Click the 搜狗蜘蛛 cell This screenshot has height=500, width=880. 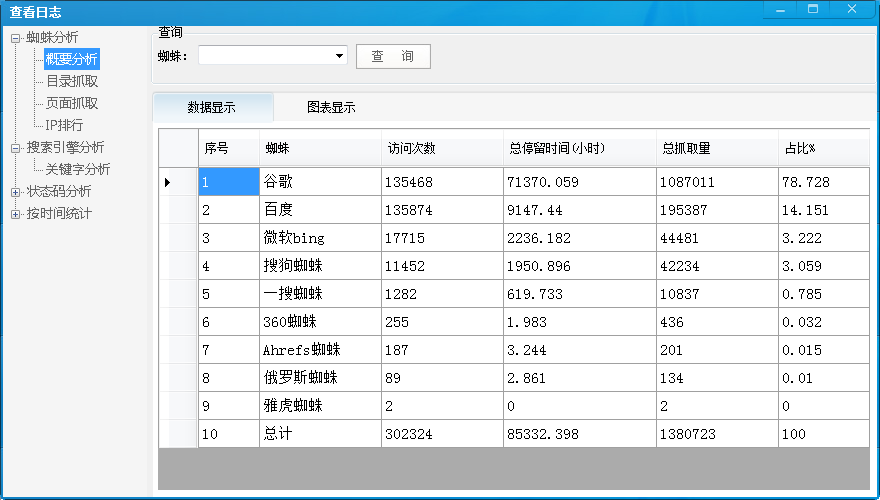coord(320,265)
